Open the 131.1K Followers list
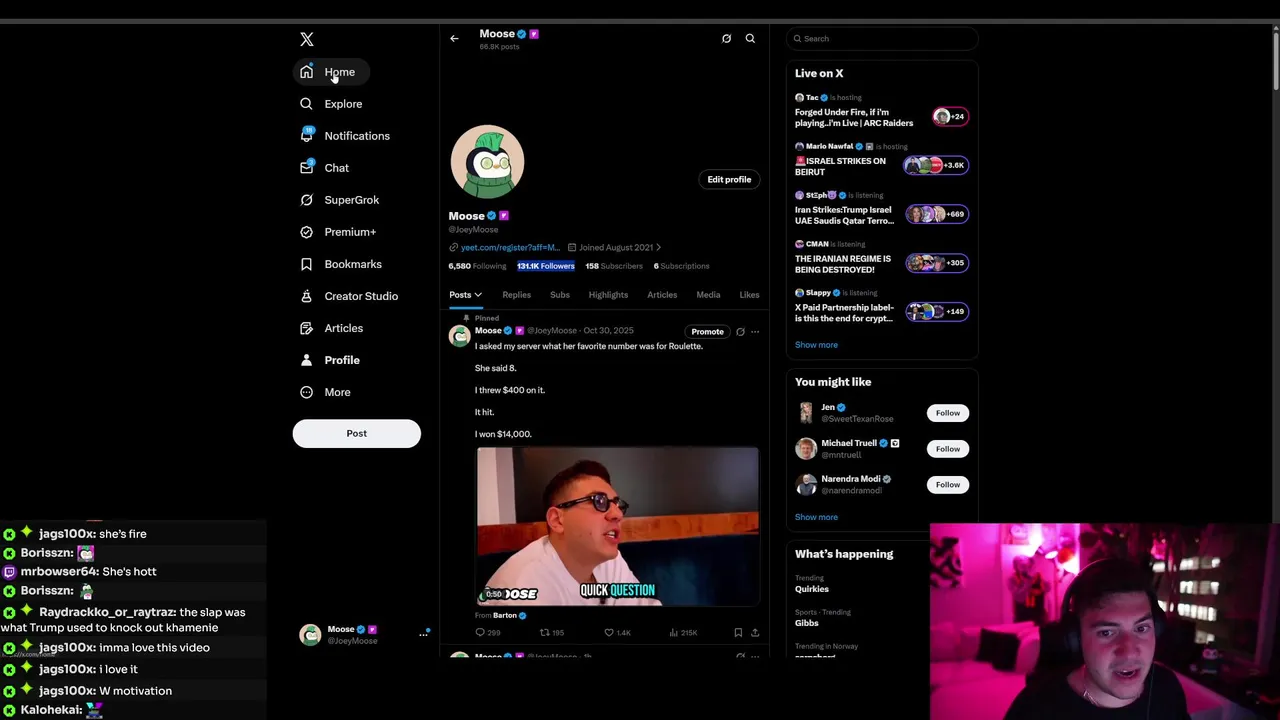Viewport: 1280px width, 720px height. click(546, 266)
